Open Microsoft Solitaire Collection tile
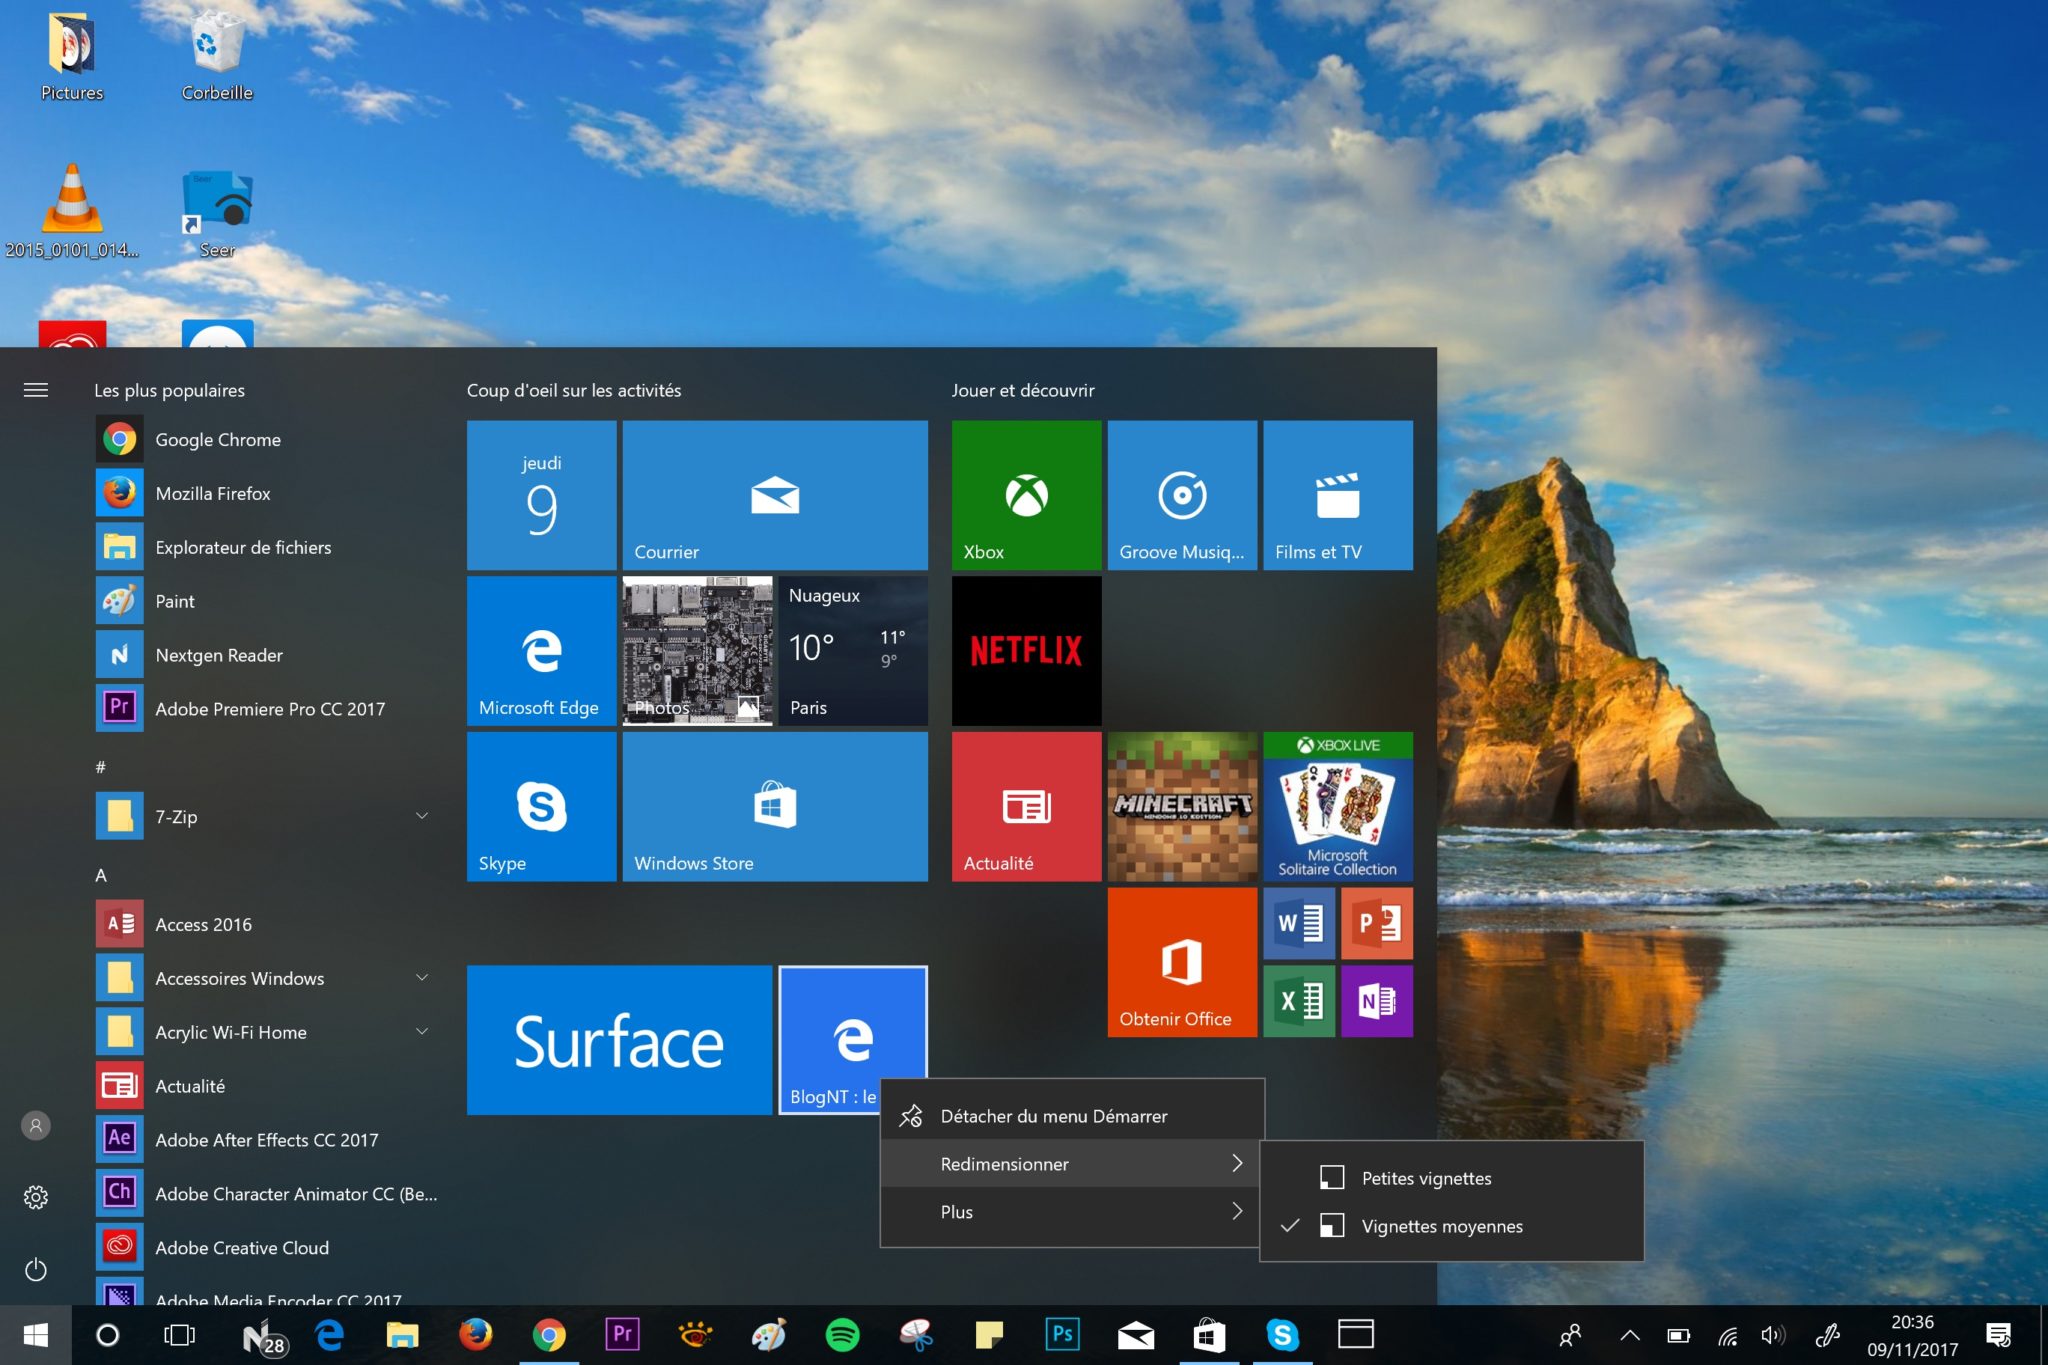2048x1365 pixels. (1338, 807)
